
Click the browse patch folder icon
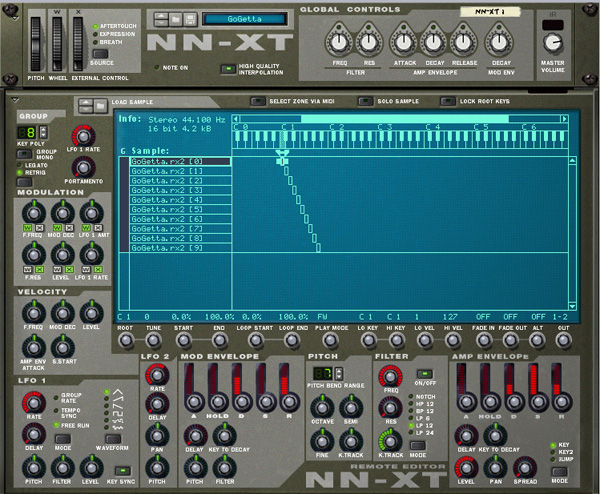[176, 19]
